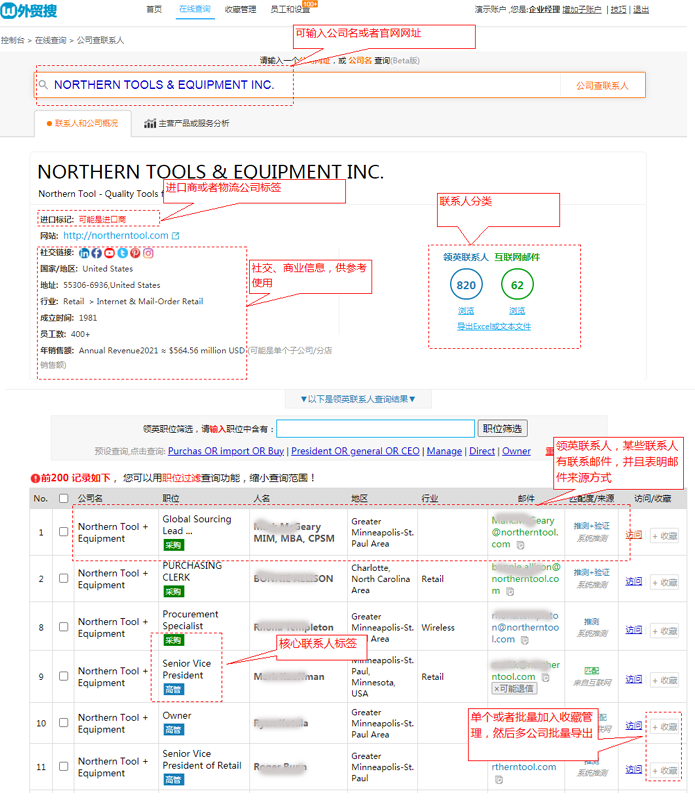Copy email icon in row 1
Image resolution: width=695 pixels, height=809 pixels.
pyautogui.click(x=521, y=545)
